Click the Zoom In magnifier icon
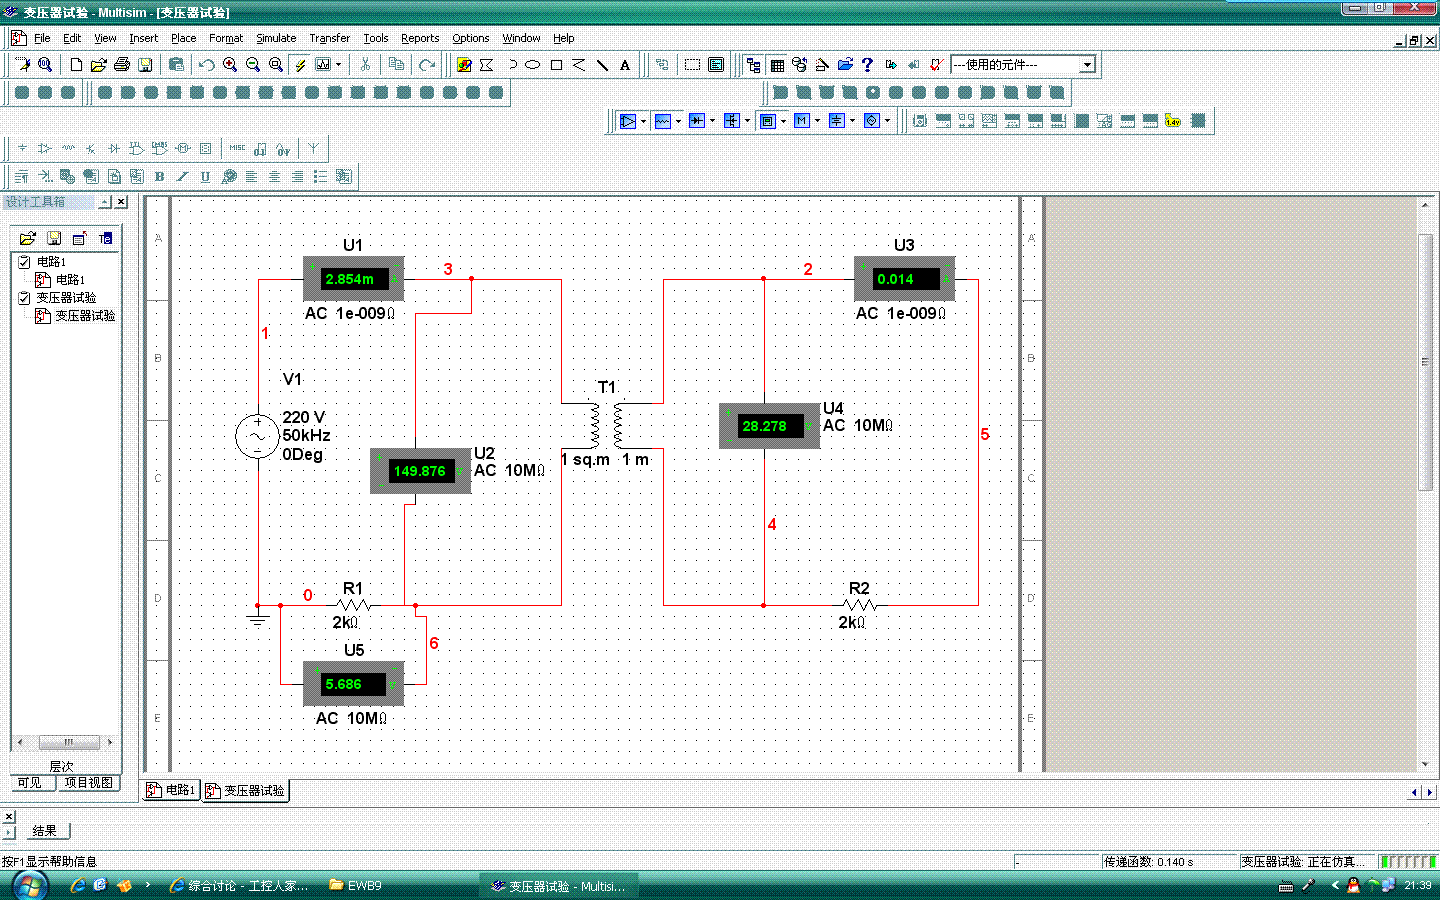1440x900 pixels. (230, 65)
